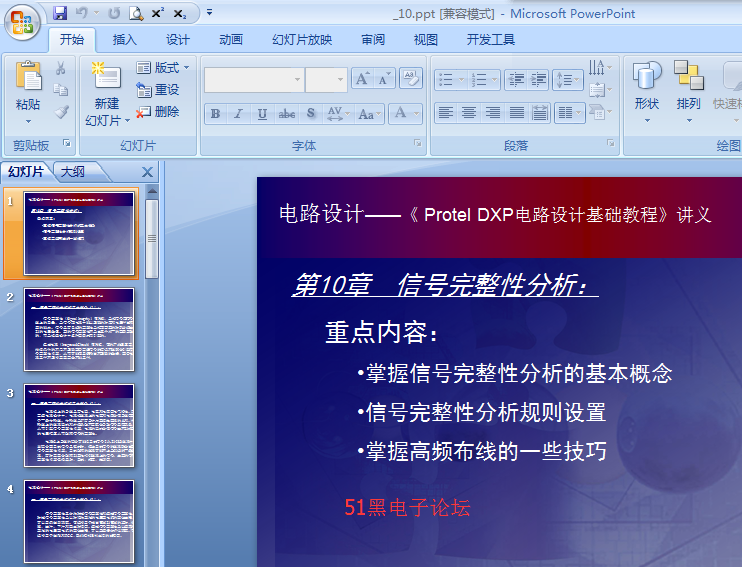Decrease the font size

pos(384,79)
